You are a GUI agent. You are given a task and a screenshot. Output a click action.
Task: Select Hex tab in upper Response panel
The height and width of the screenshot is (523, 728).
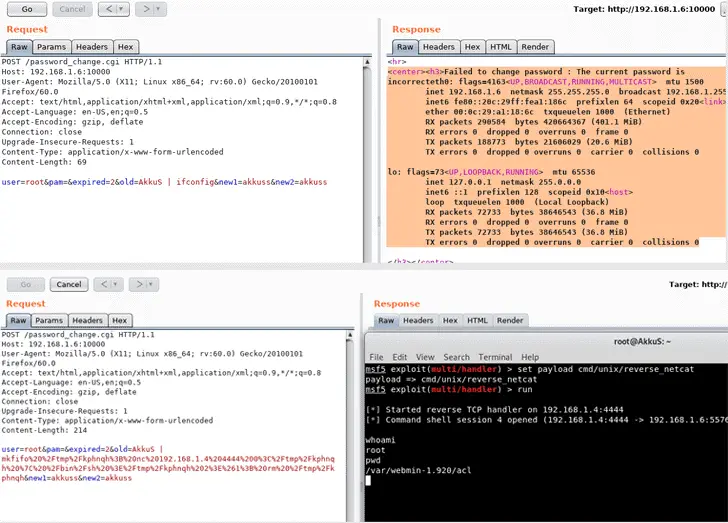pos(472,47)
